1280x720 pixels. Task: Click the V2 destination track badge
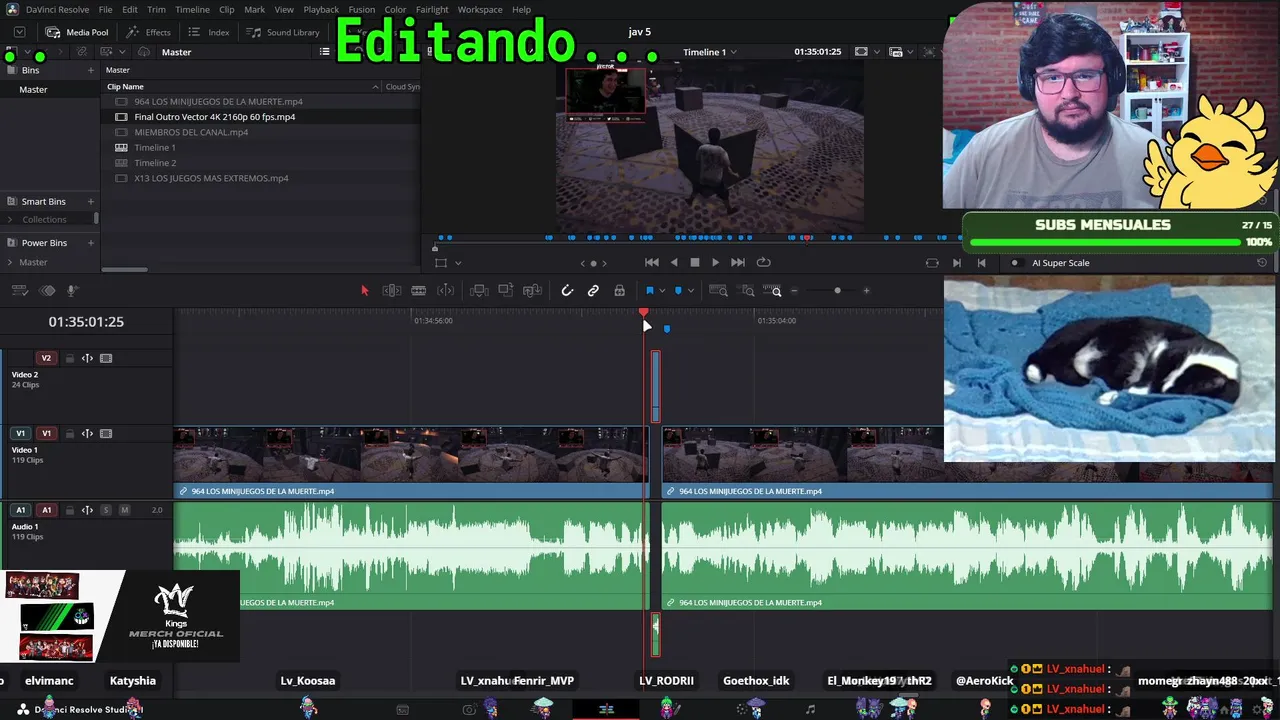[x=46, y=358]
